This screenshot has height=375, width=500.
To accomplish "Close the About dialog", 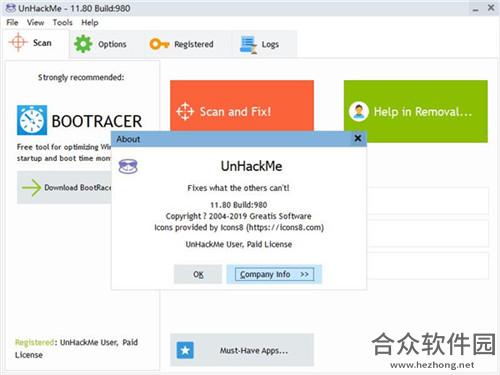I will pos(358,138).
